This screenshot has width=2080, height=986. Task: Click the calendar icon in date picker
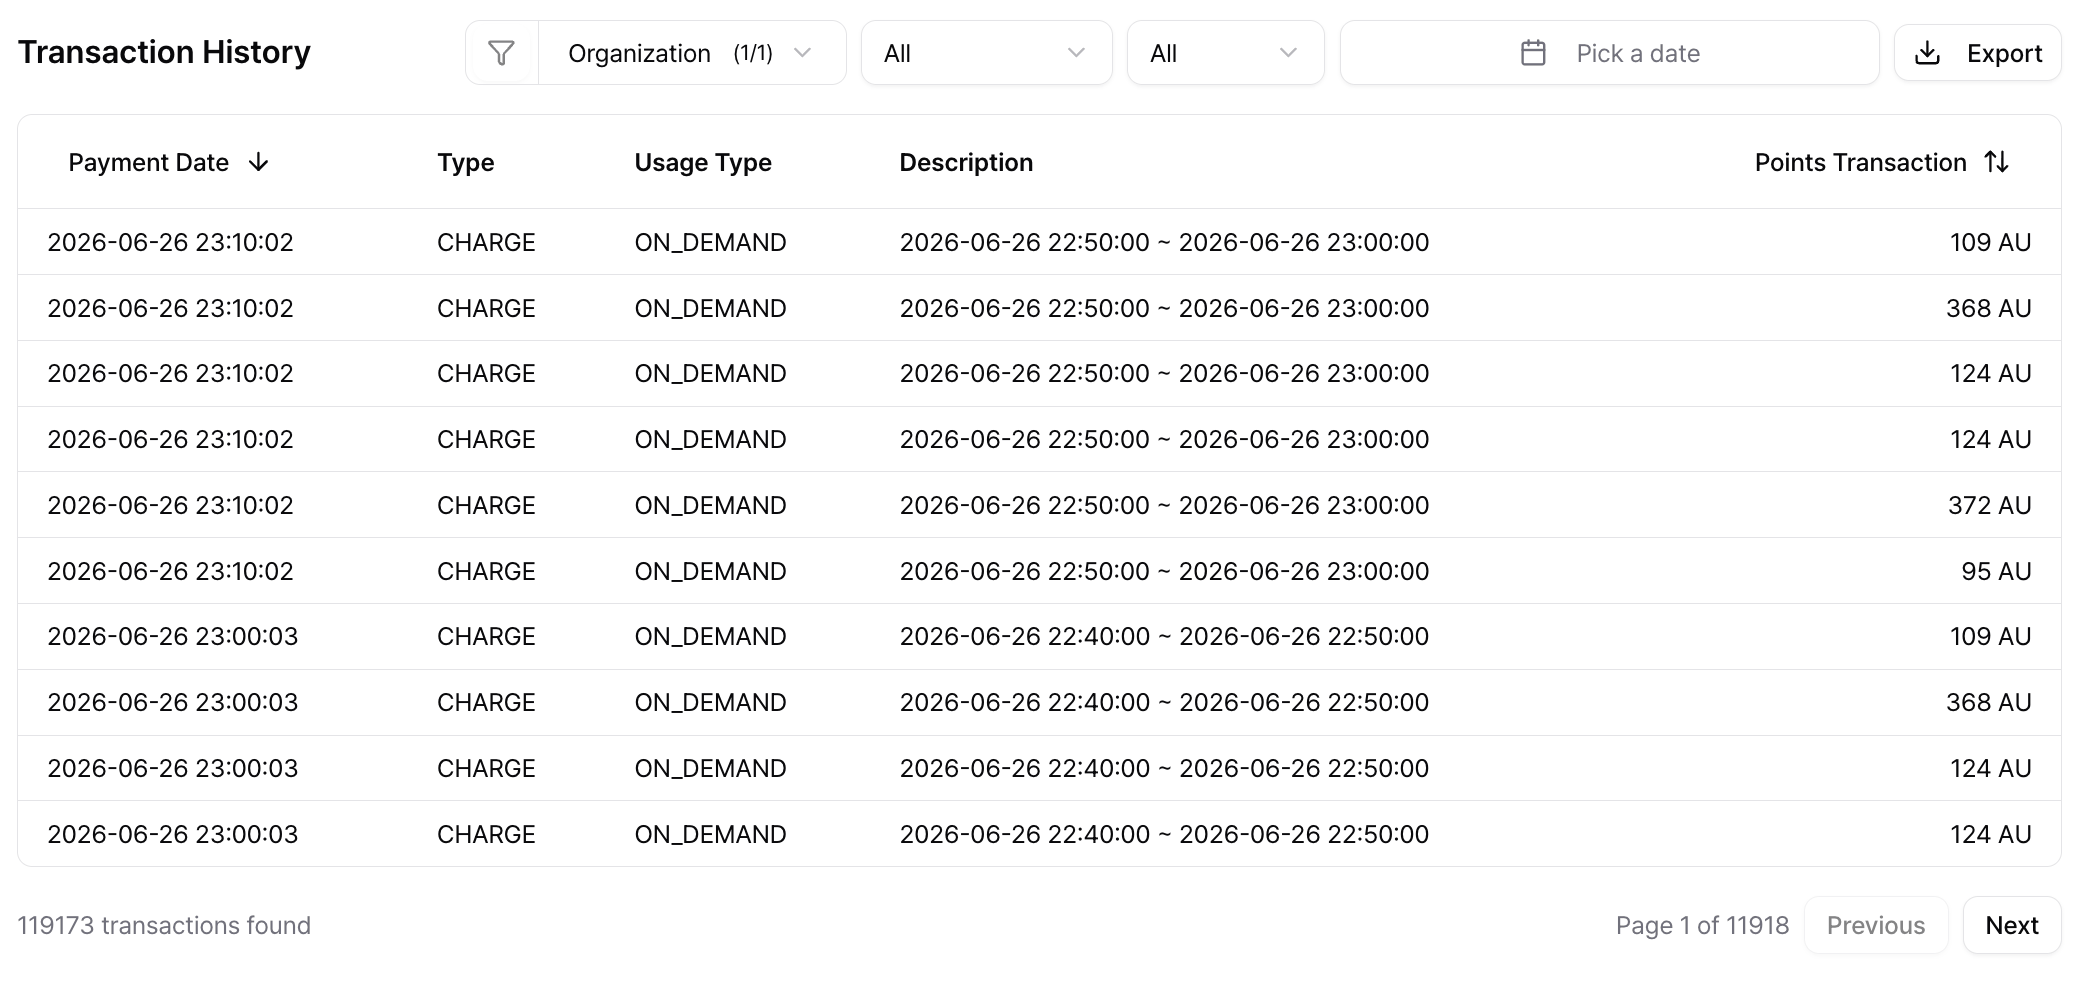1533,53
